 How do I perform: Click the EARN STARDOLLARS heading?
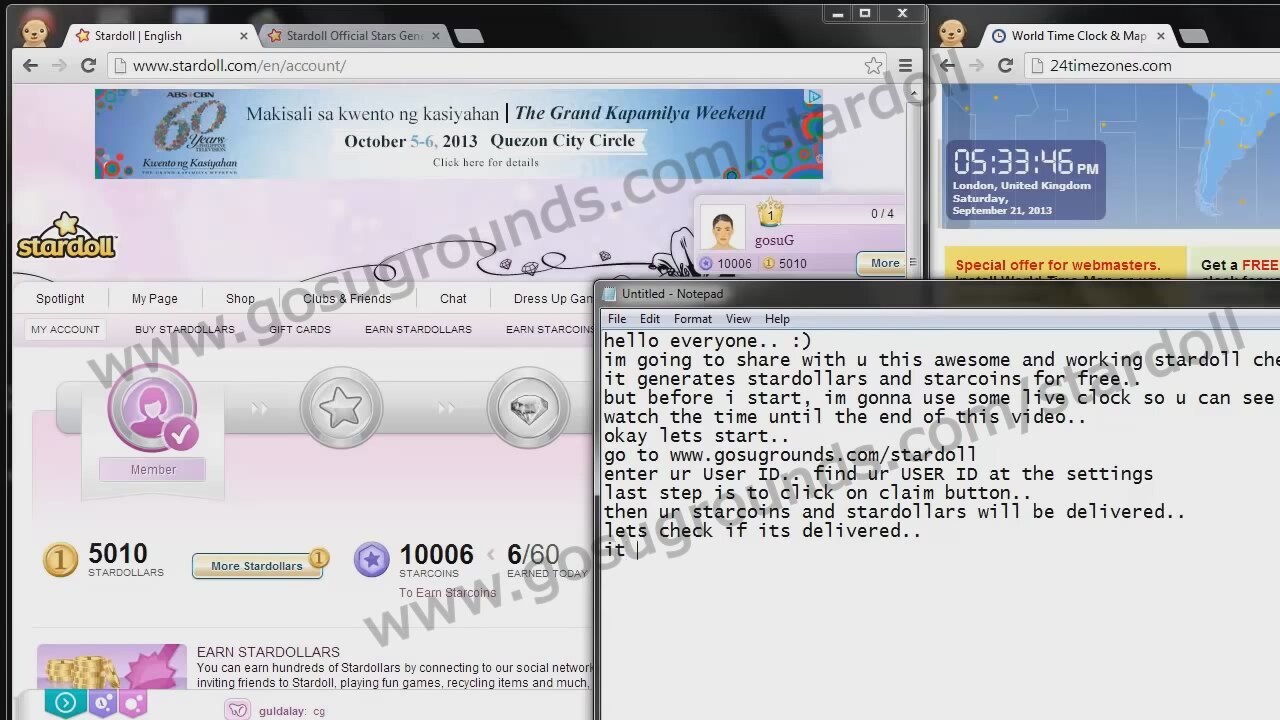[x=268, y=652]
